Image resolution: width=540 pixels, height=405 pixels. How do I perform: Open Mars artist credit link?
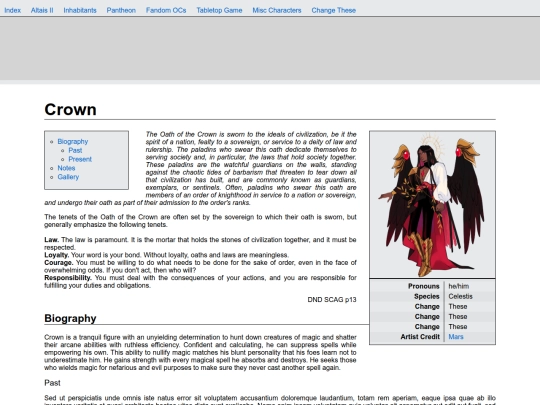click(x=456, y=337)
